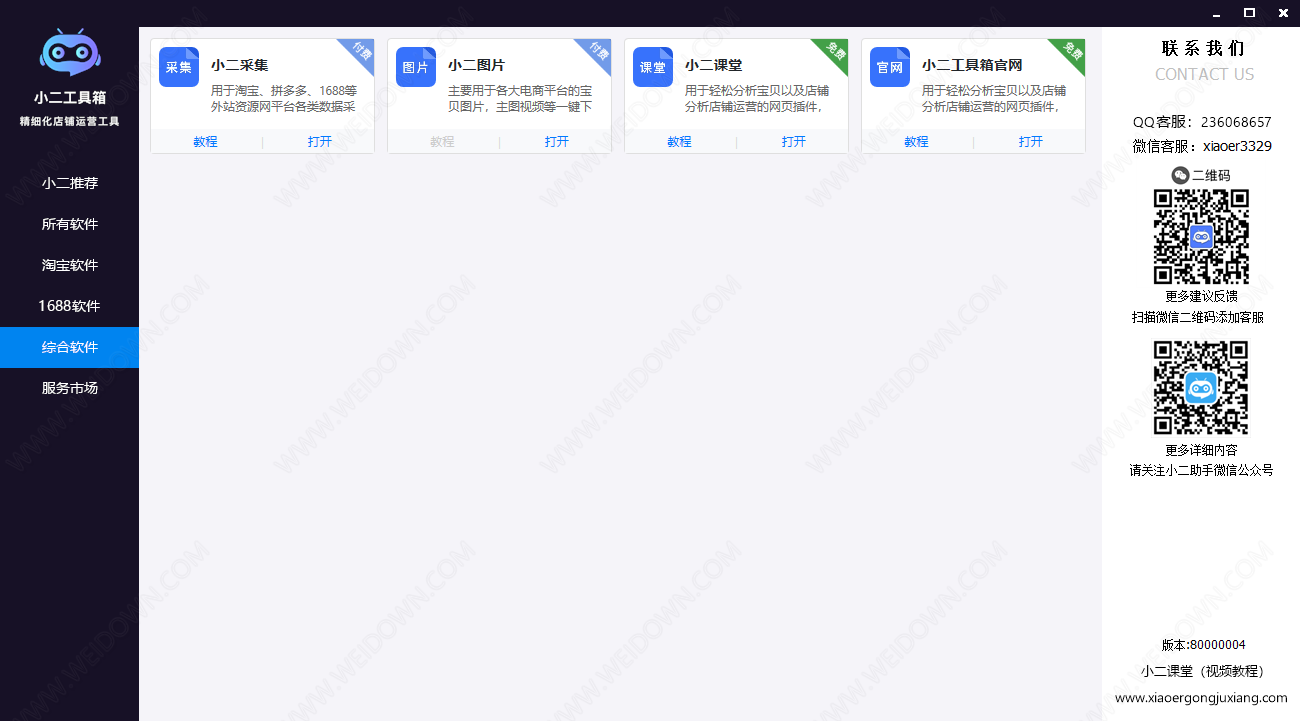Click greyed 教程 on 小二图片 card
Image resolution: width=1300 pixels, height=721 pixels.
coord(443,142)
